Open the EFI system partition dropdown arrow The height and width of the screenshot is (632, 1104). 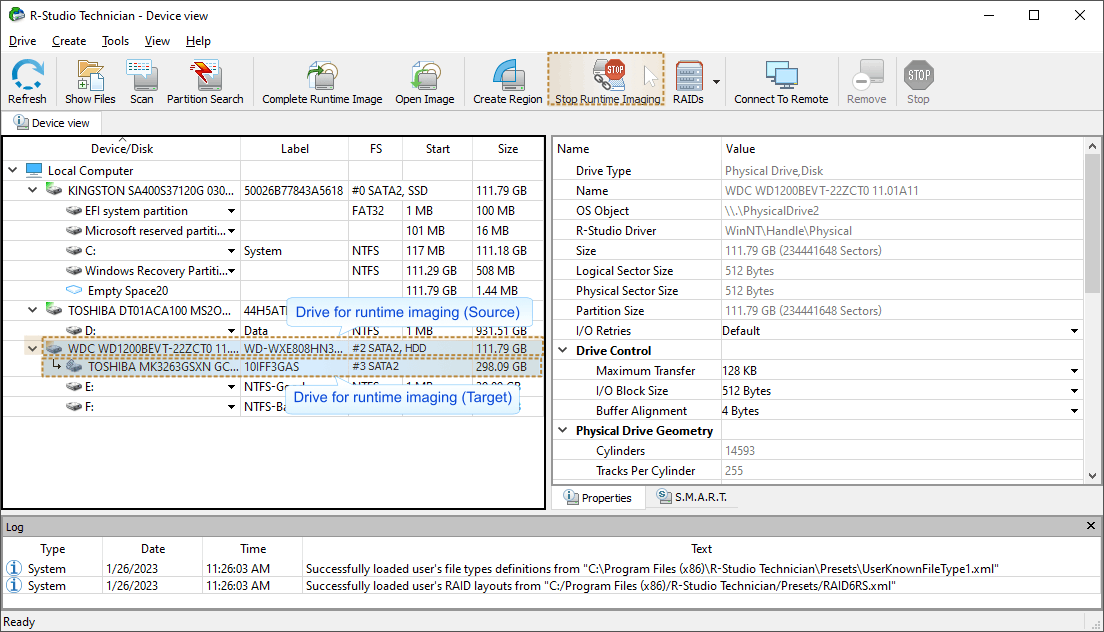231,210
